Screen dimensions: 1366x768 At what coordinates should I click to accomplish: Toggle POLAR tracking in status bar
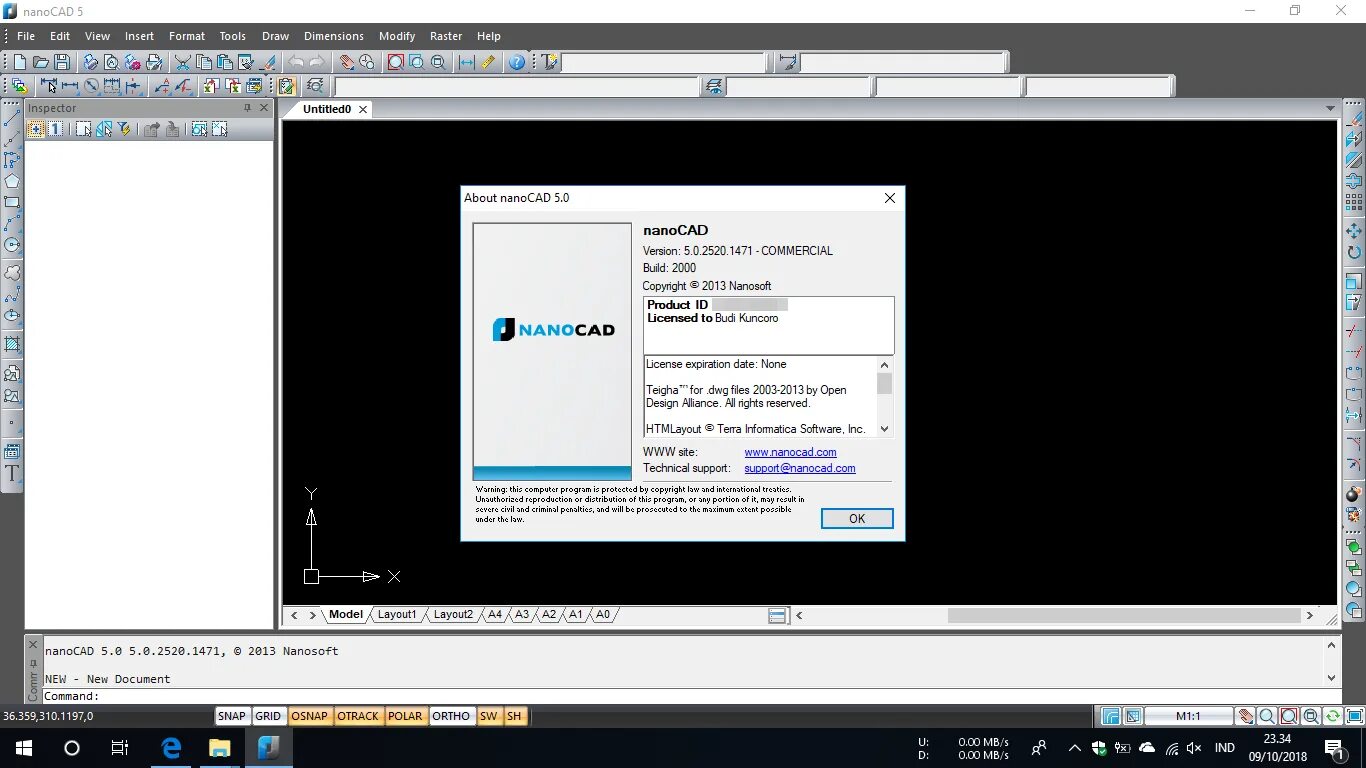tap(405, 716)
